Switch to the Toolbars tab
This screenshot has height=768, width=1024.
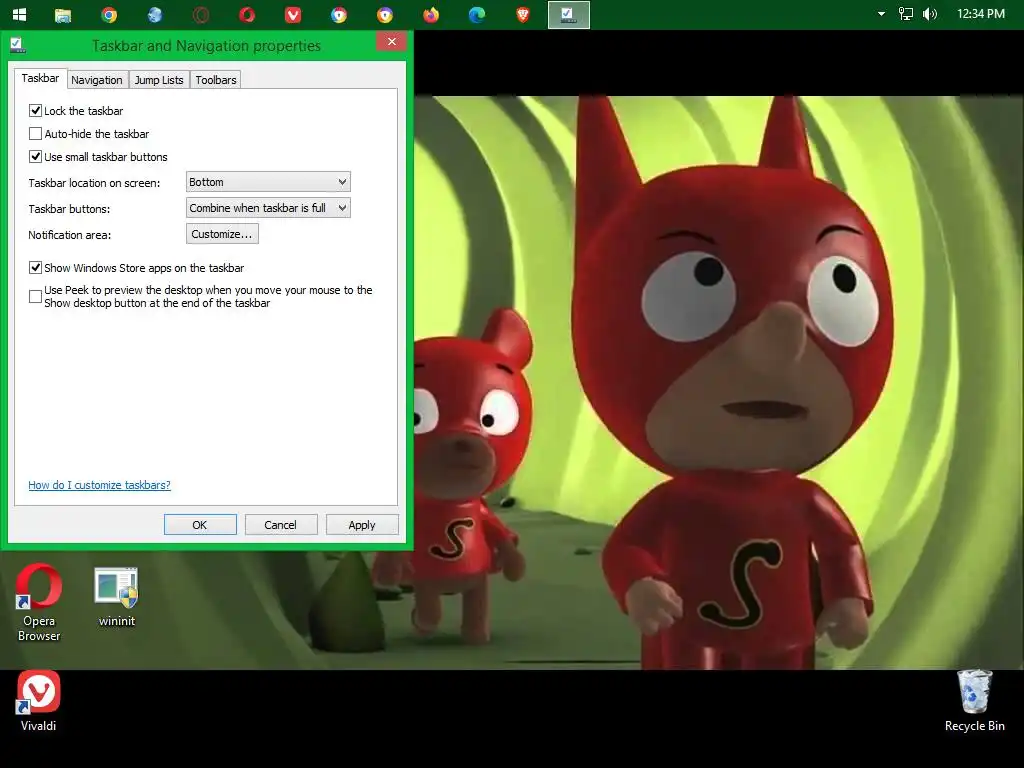tap(216, 80)
